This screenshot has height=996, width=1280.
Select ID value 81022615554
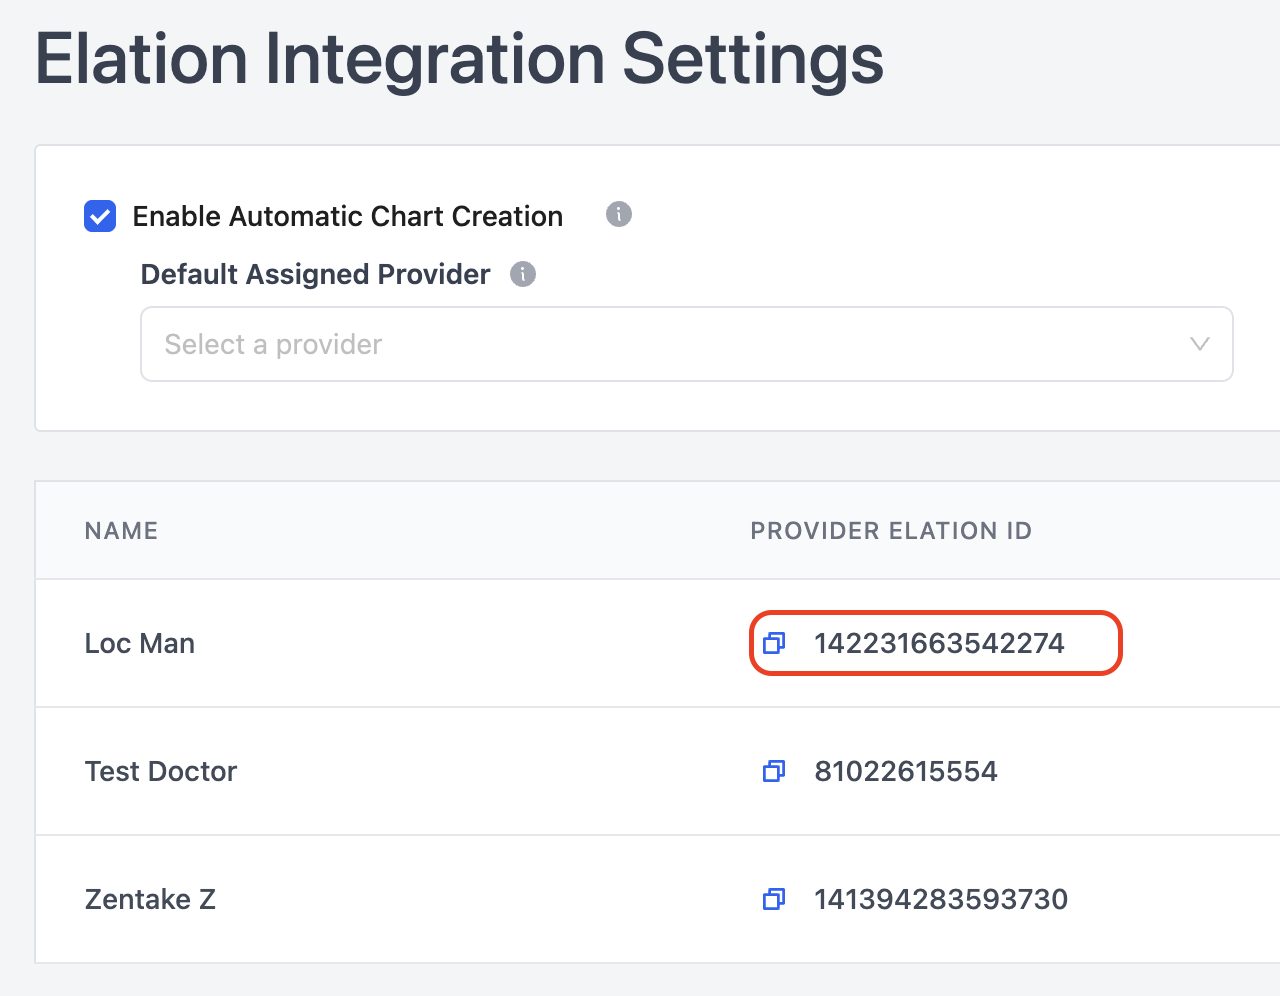pos(906,771)
